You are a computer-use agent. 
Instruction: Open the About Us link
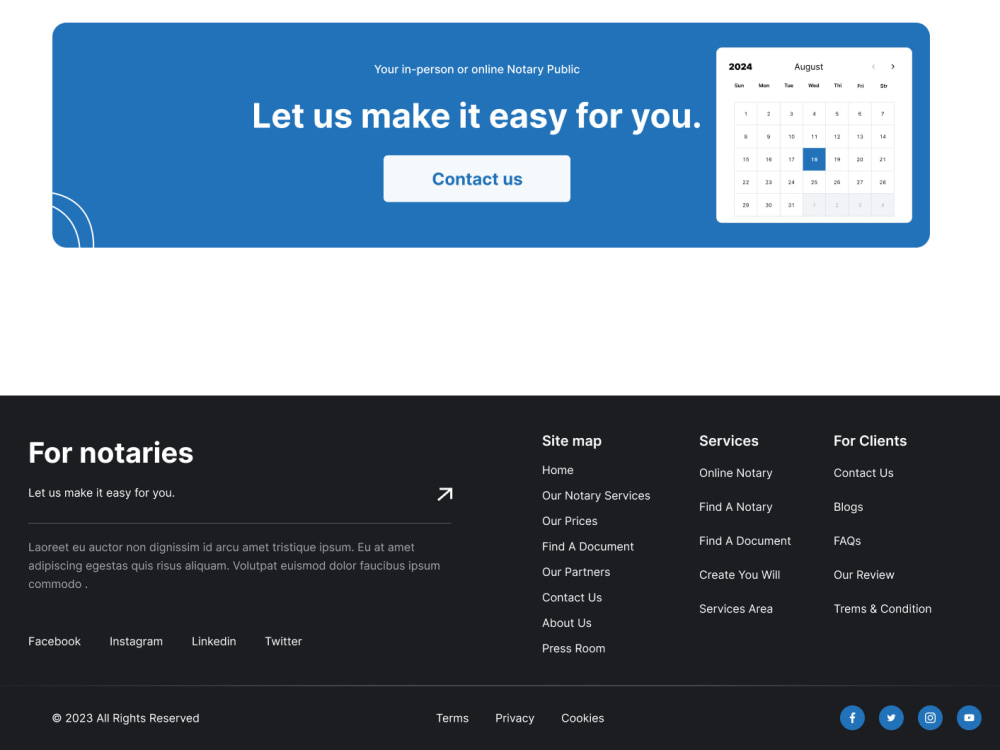pos(566,623)
